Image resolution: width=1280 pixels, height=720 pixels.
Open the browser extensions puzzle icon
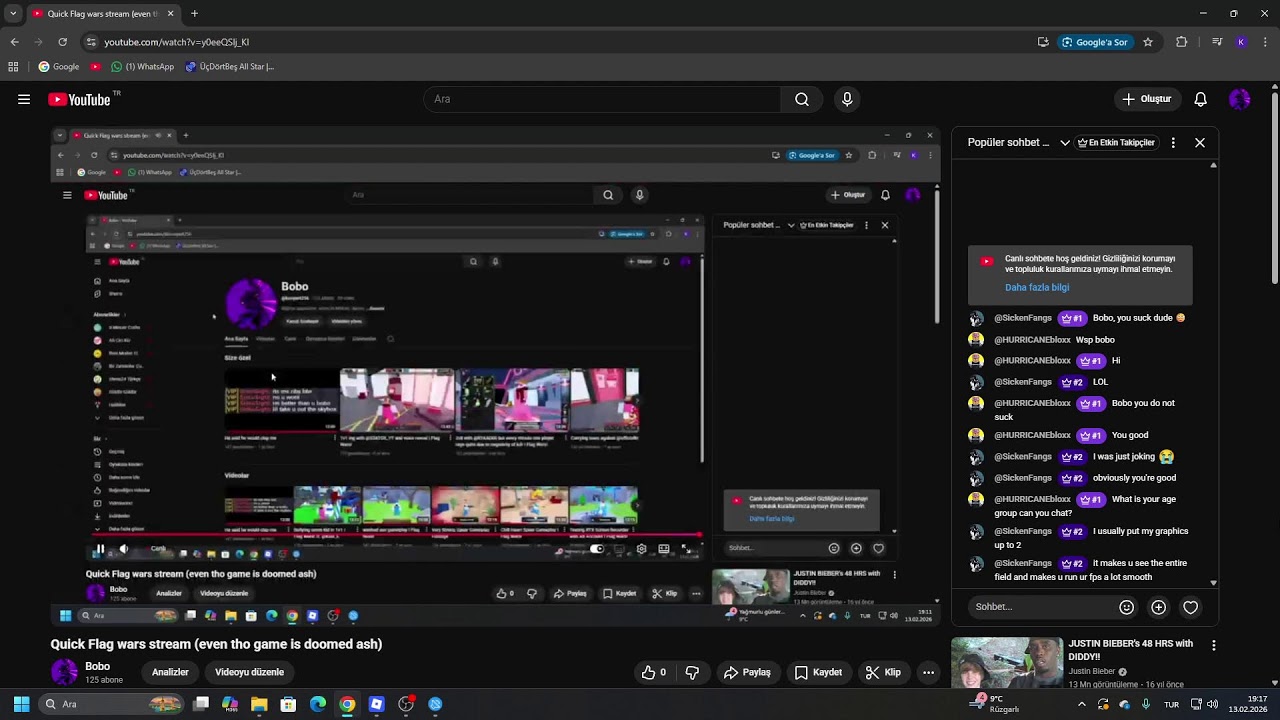coord(1182,42)
